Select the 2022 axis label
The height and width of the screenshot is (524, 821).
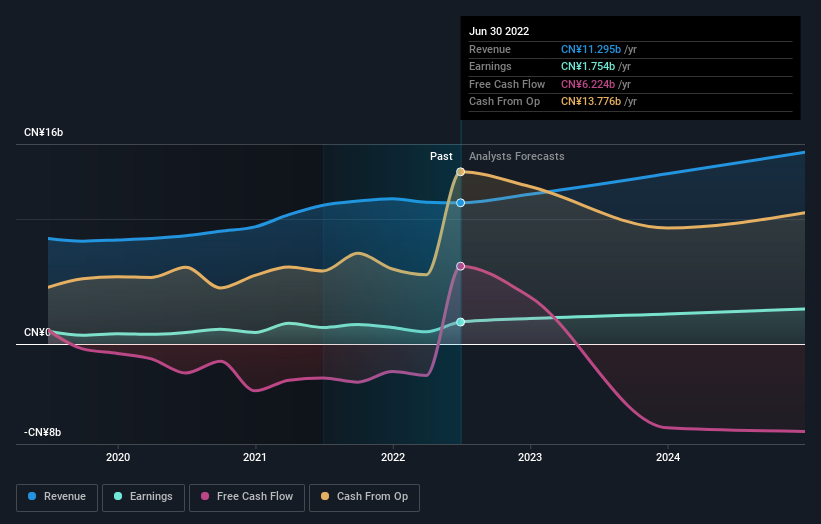click(393, 457)
